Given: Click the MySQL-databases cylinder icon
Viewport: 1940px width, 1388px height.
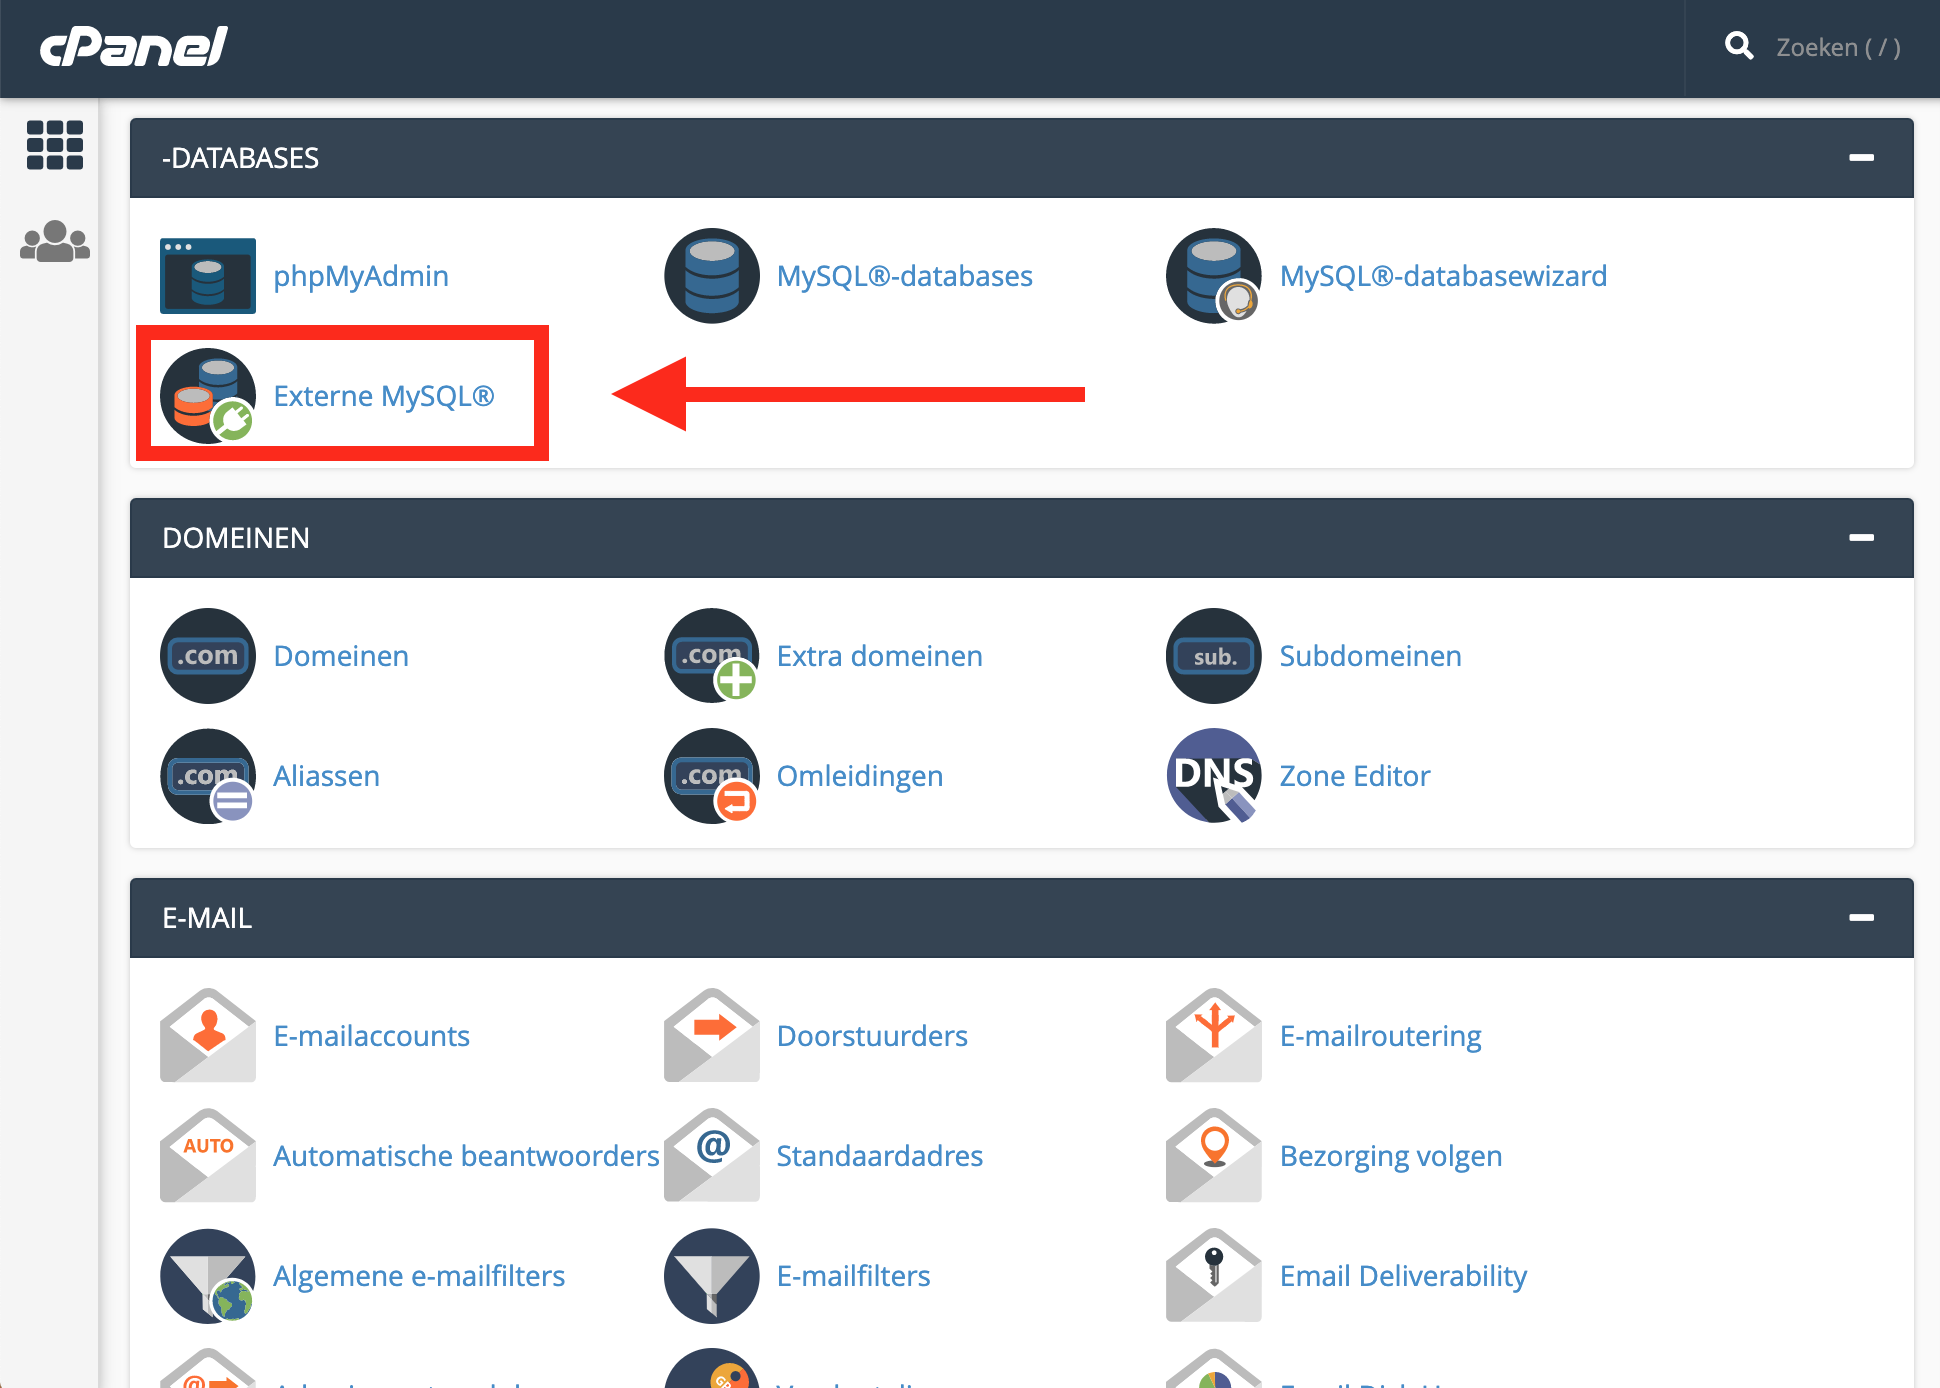Looking at the screenshot, I should pos(712,276).
